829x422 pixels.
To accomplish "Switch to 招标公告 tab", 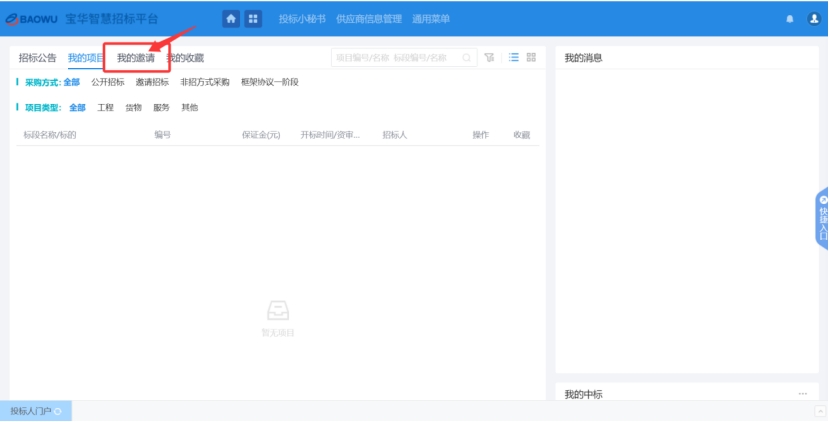I will (38, 58).
